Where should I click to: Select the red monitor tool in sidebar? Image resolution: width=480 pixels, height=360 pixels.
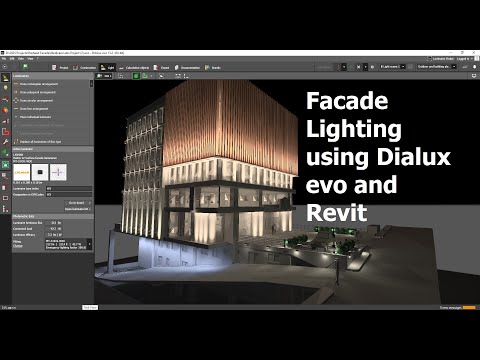pos(5,175)
